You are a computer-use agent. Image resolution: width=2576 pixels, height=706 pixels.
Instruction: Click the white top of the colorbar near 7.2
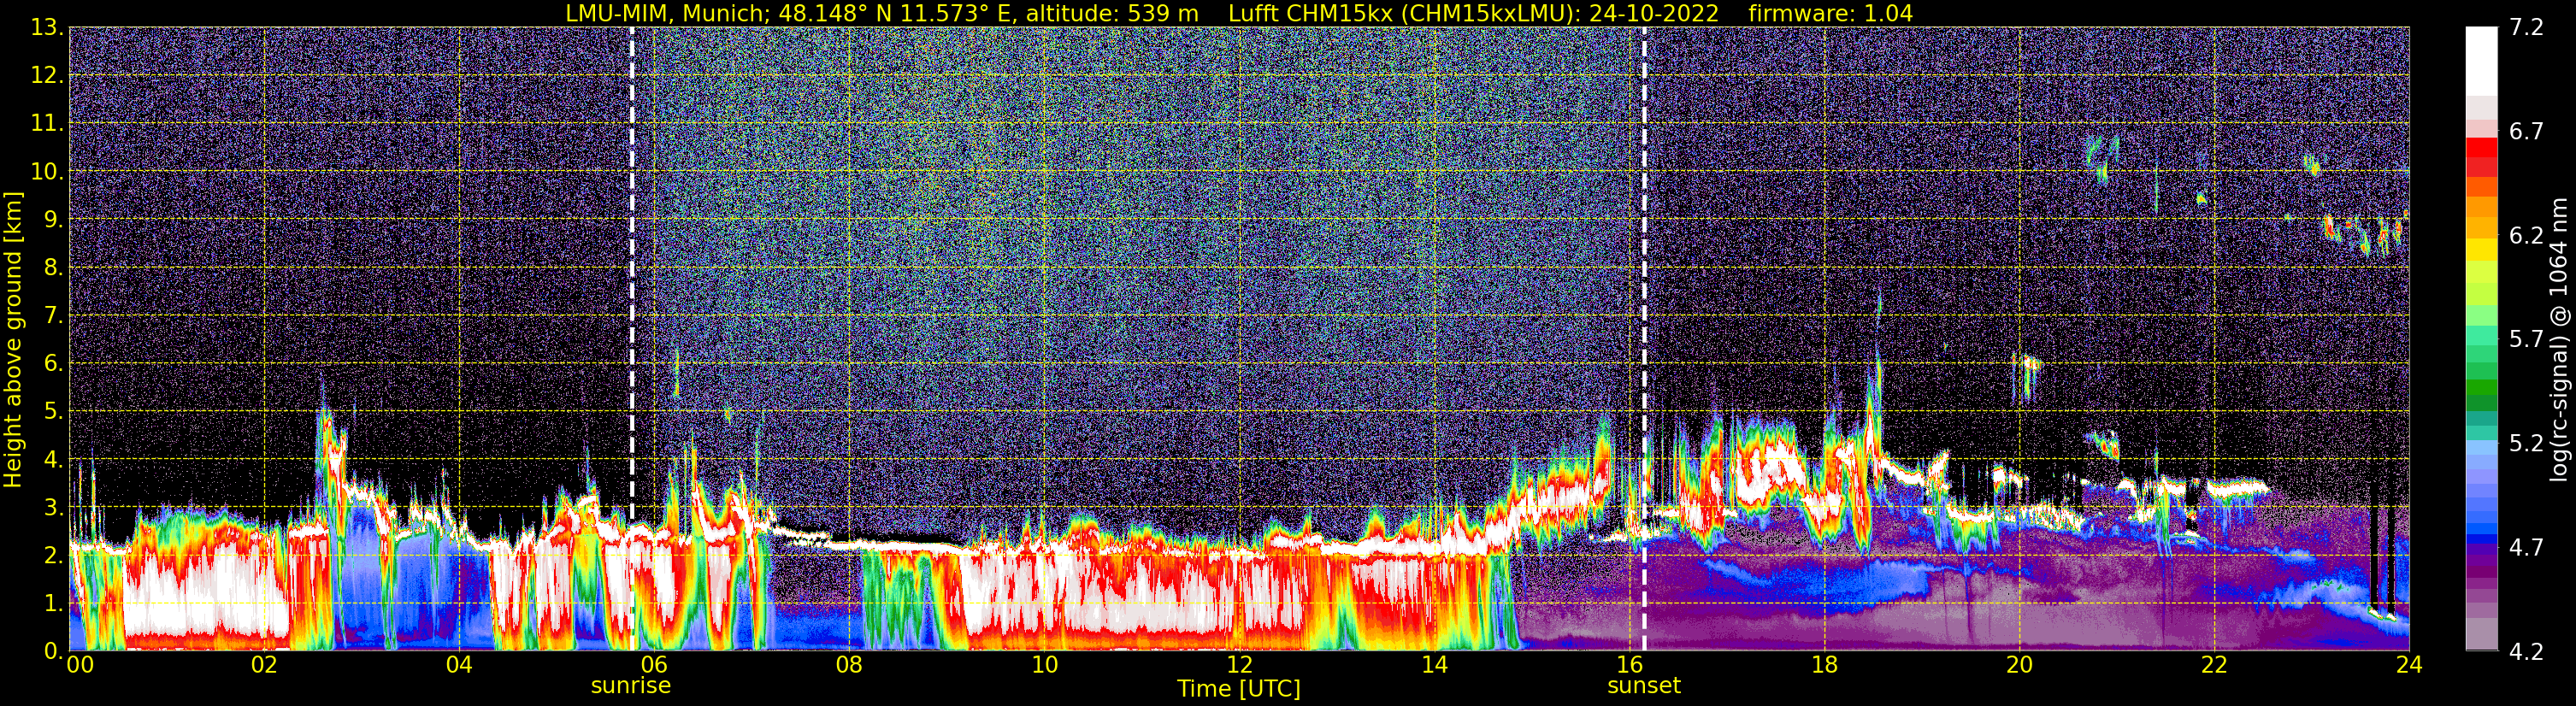(x=2481, y=60)
